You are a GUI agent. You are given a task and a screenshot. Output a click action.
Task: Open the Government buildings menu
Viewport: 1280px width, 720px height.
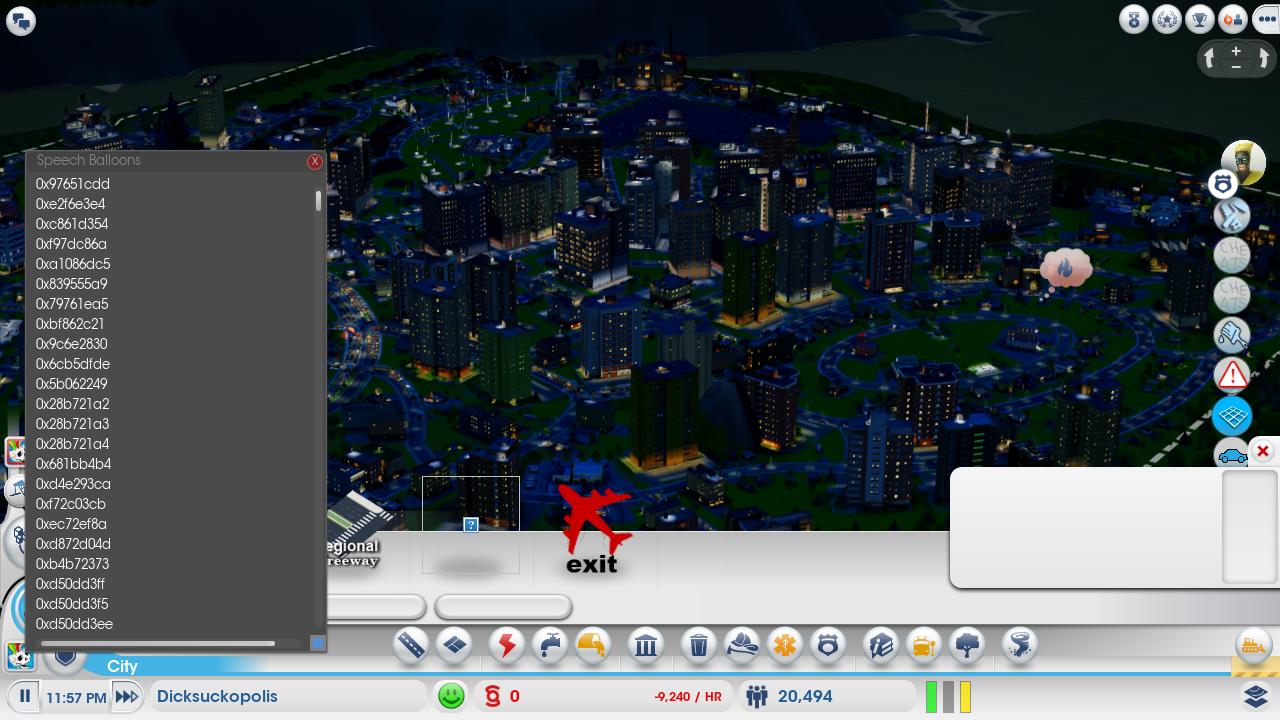646,645
